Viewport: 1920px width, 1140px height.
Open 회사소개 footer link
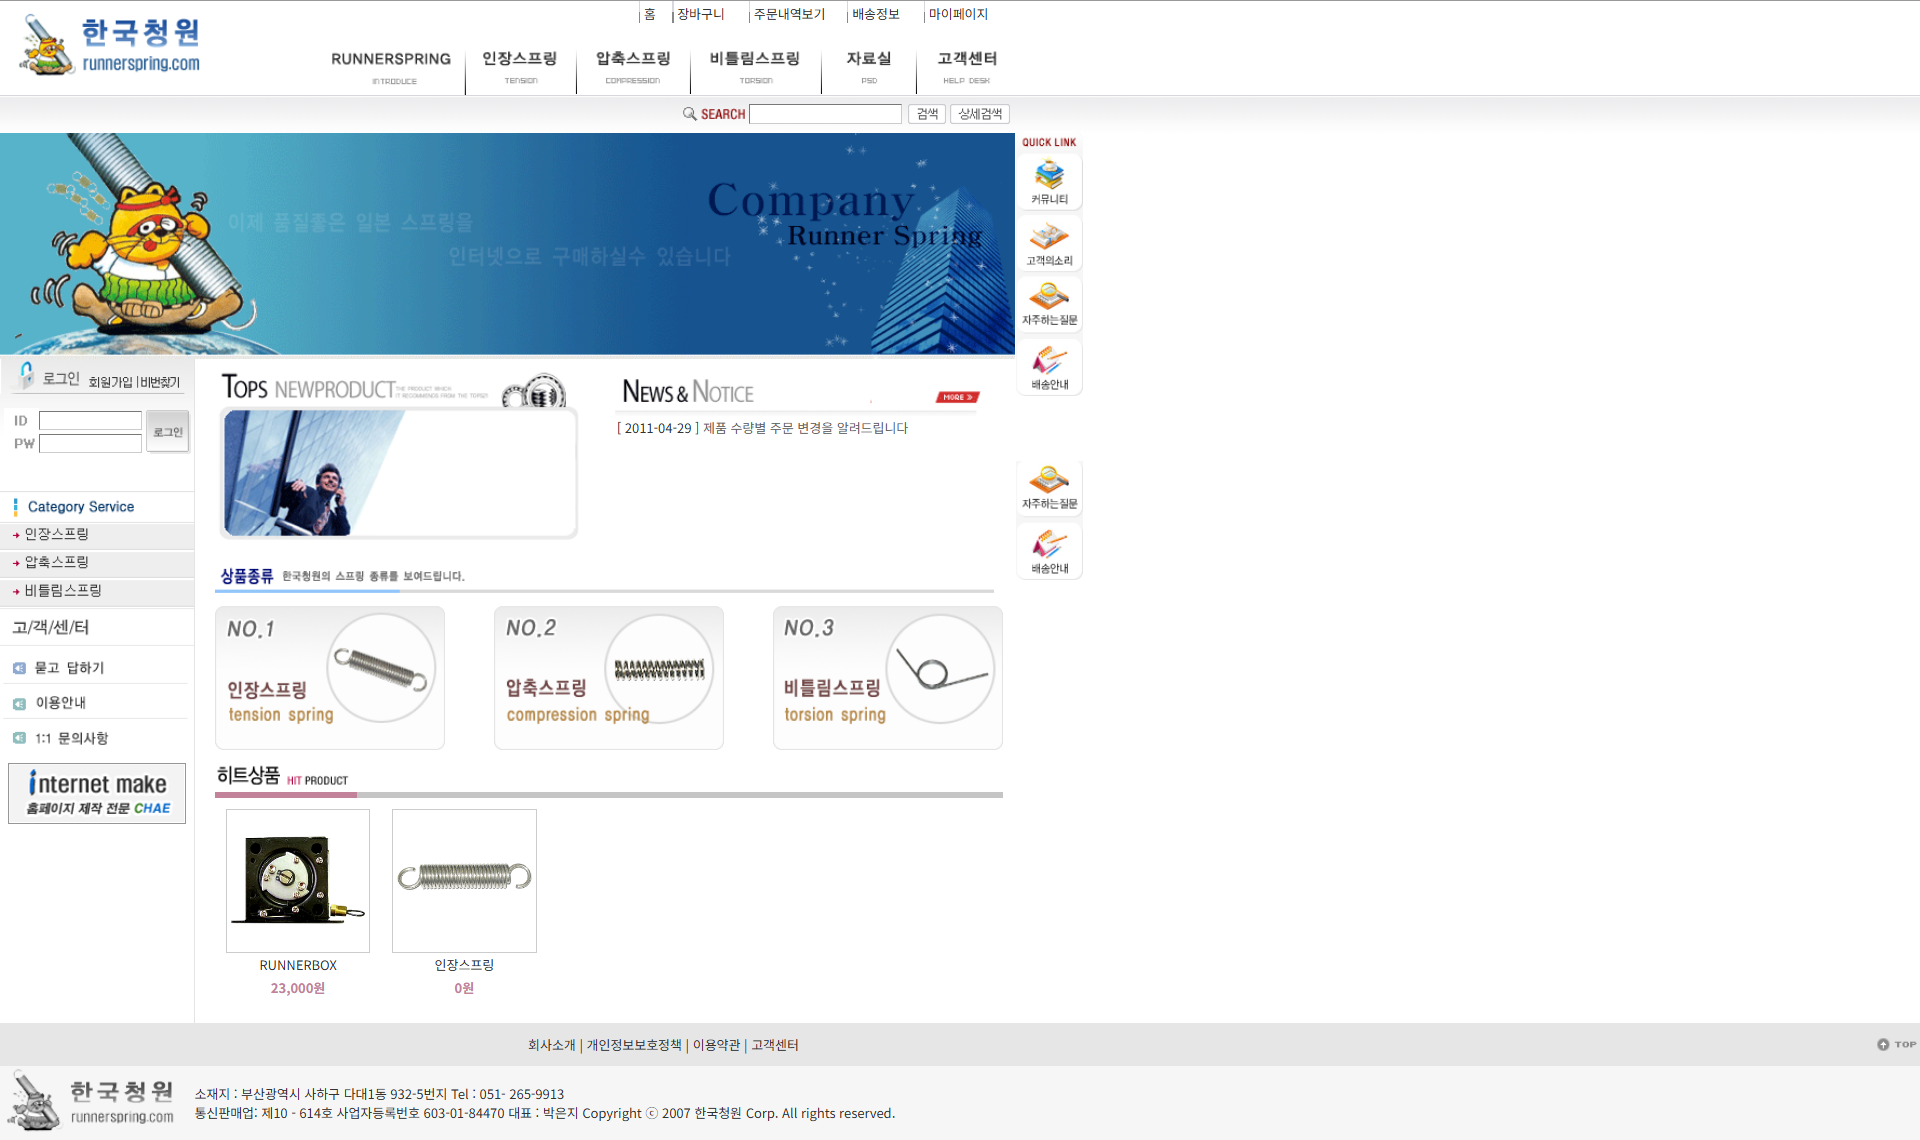[552, 1045]
